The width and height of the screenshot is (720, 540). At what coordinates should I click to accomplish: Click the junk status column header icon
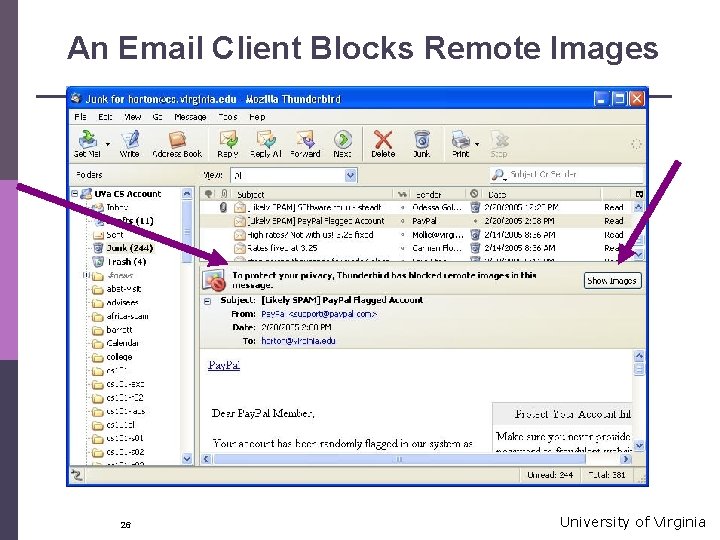[474, 194]
